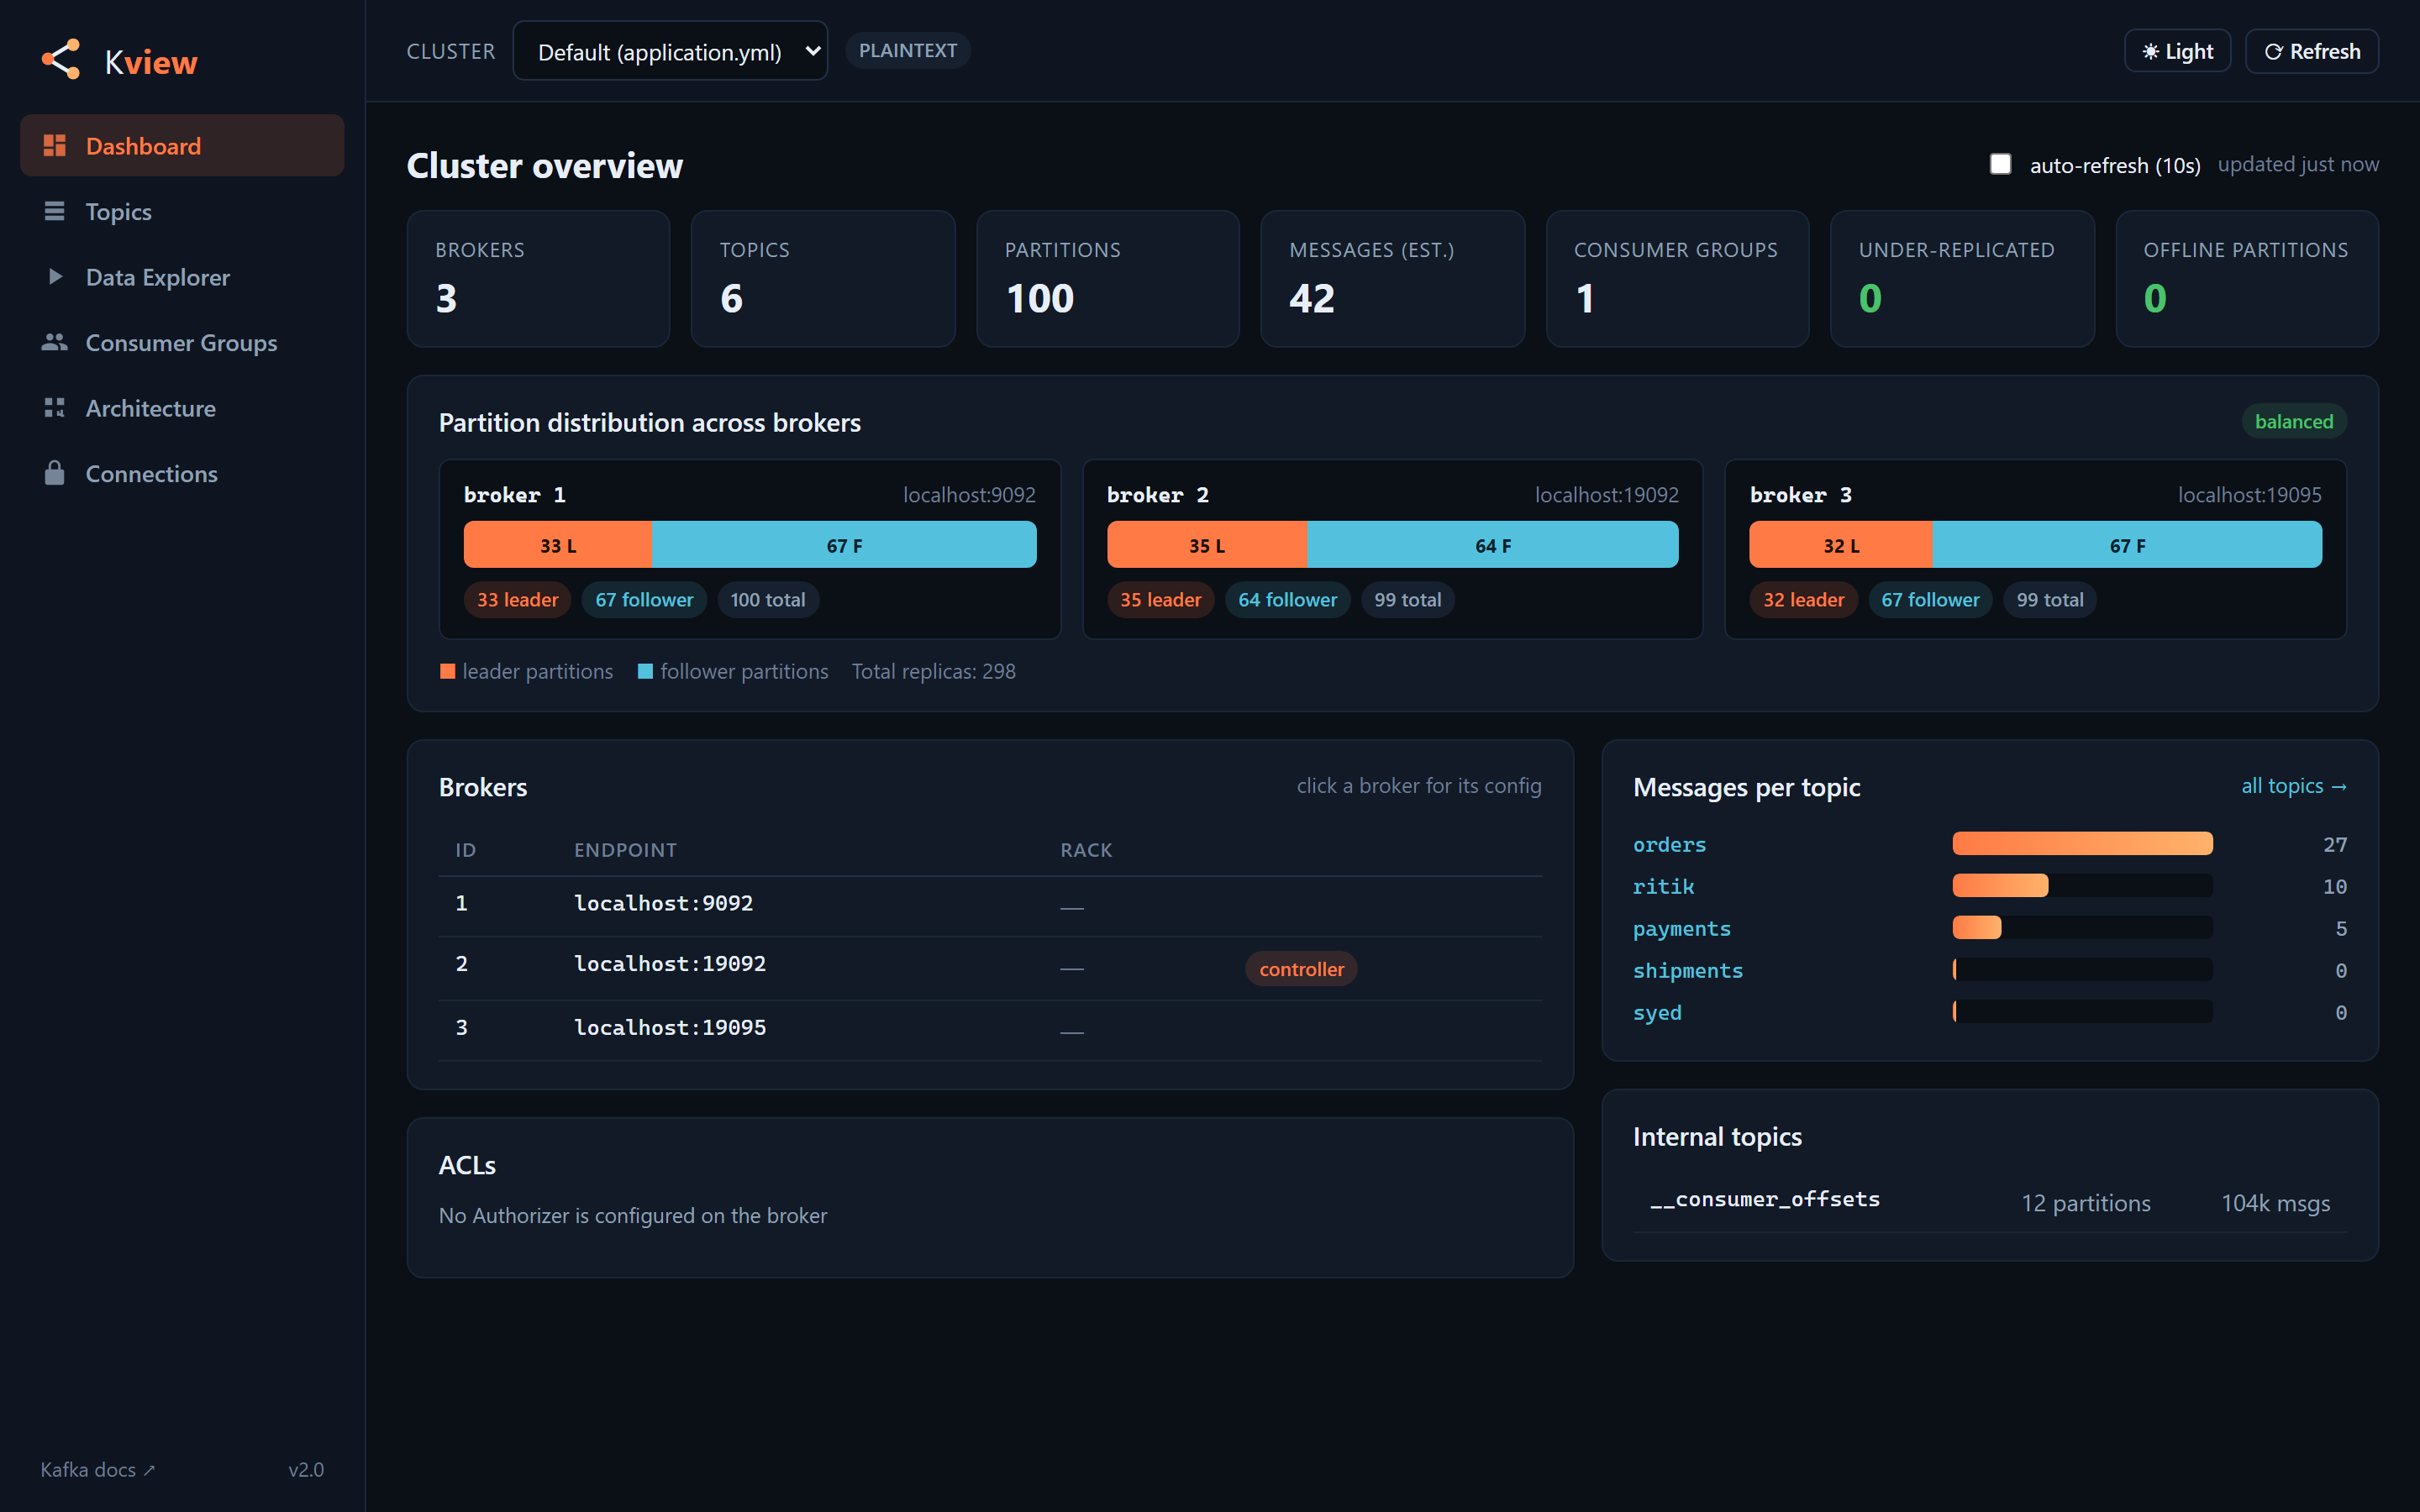This screenshot has width=2420, height=1512.
Task: Click the OFFLINE PARTITIONS stat card
Action: [x=2247, y=278]
